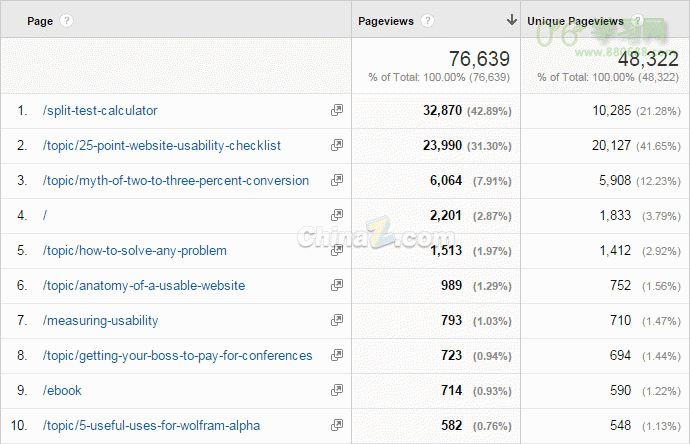Select the /topic/myth-of-two-to-three-percent-conversion link
This screenshot has height=444, width=690.
coord(175,181)
